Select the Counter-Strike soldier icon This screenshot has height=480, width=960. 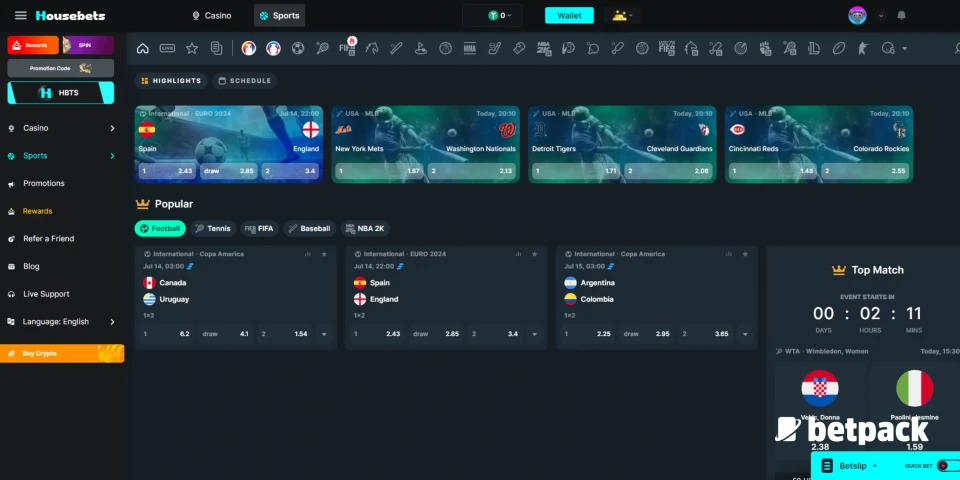point(863,48)
